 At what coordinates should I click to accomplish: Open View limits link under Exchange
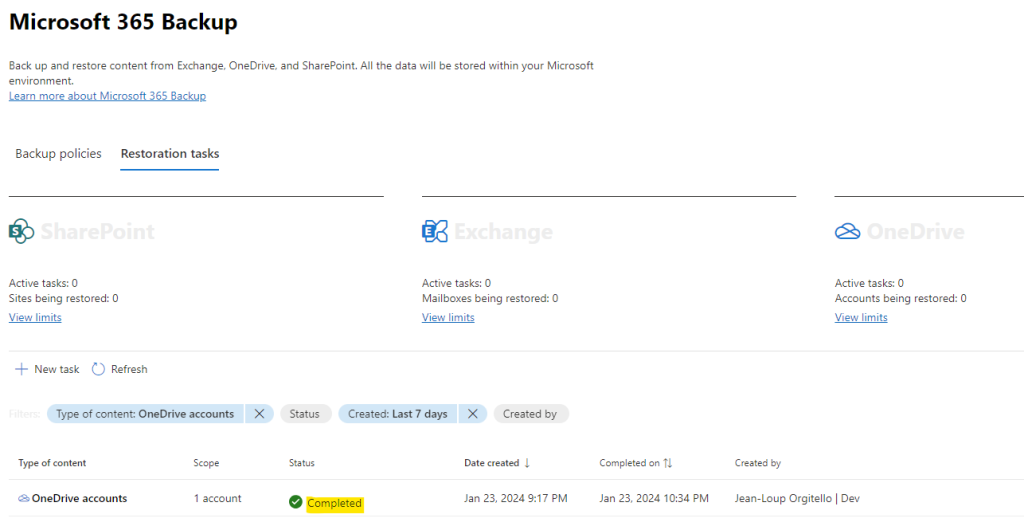tap(448, 317)
